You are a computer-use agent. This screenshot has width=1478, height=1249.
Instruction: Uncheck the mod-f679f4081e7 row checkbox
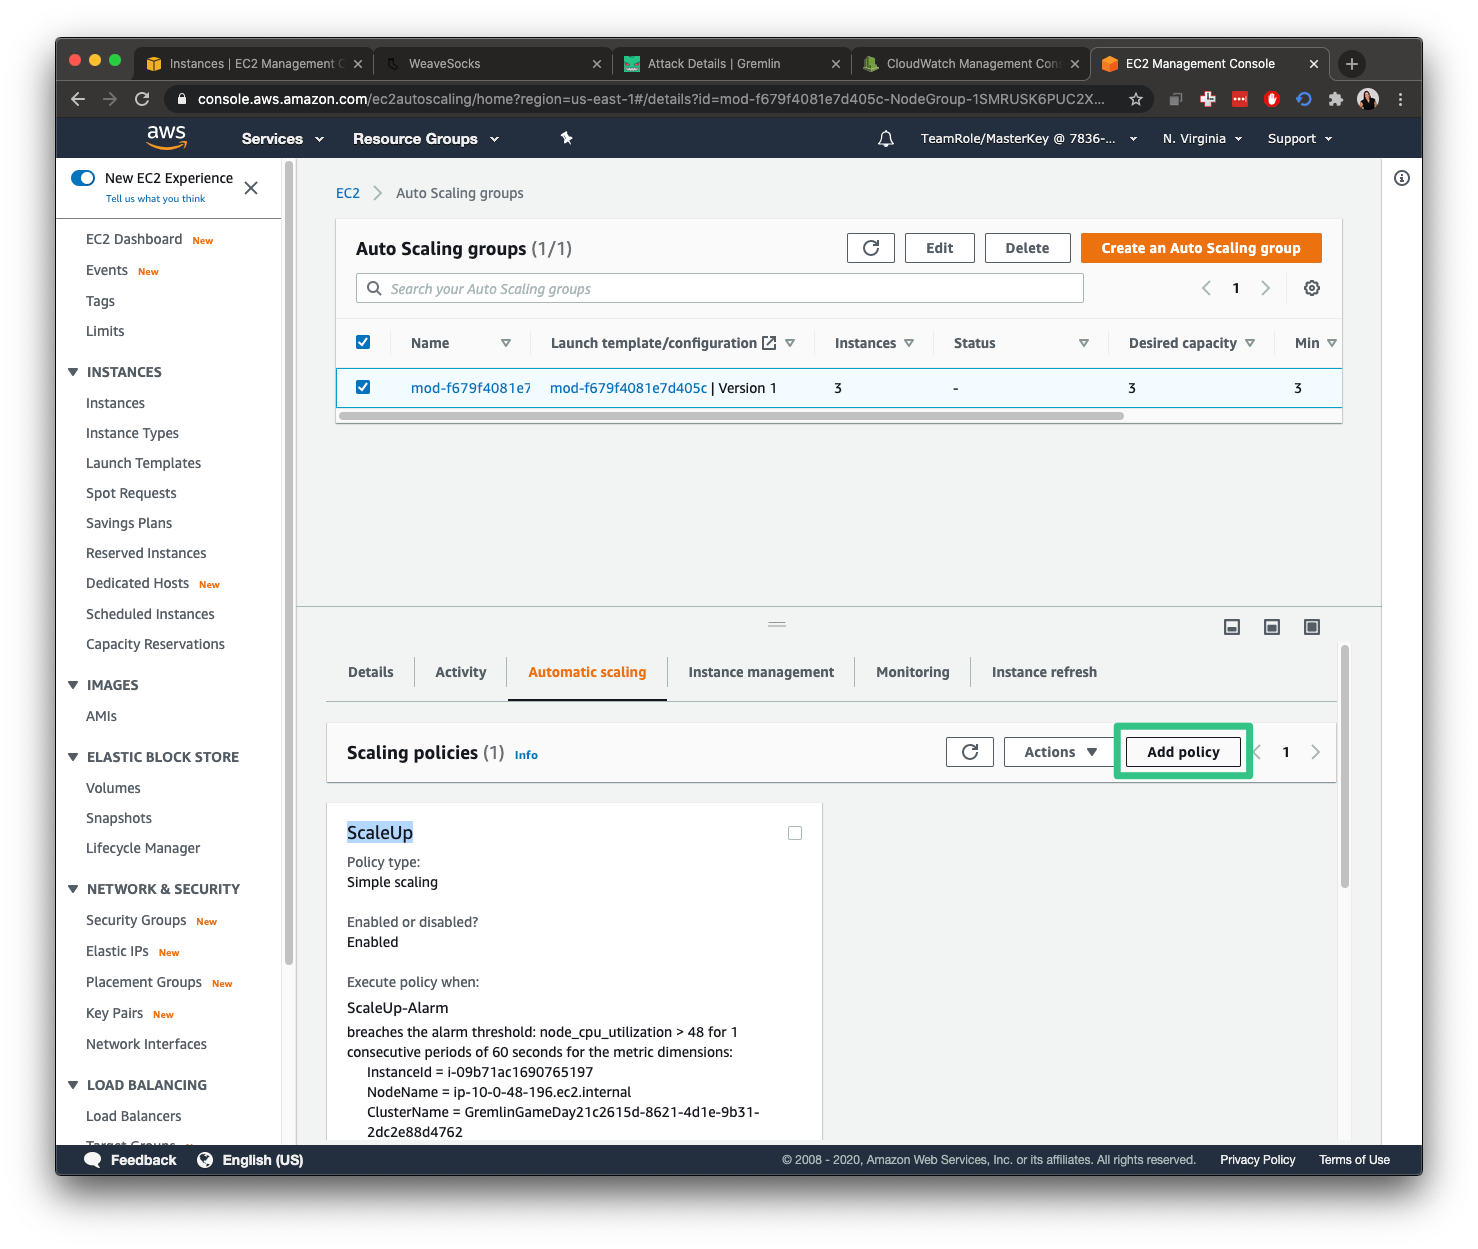(x=363, y=387)
